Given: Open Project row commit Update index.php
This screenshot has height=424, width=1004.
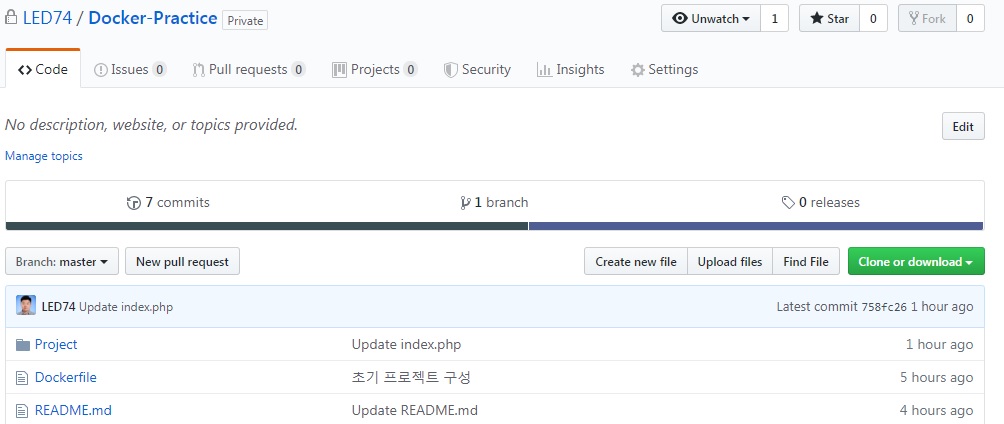Looking at the screenshot, I should tap(407, 345).
